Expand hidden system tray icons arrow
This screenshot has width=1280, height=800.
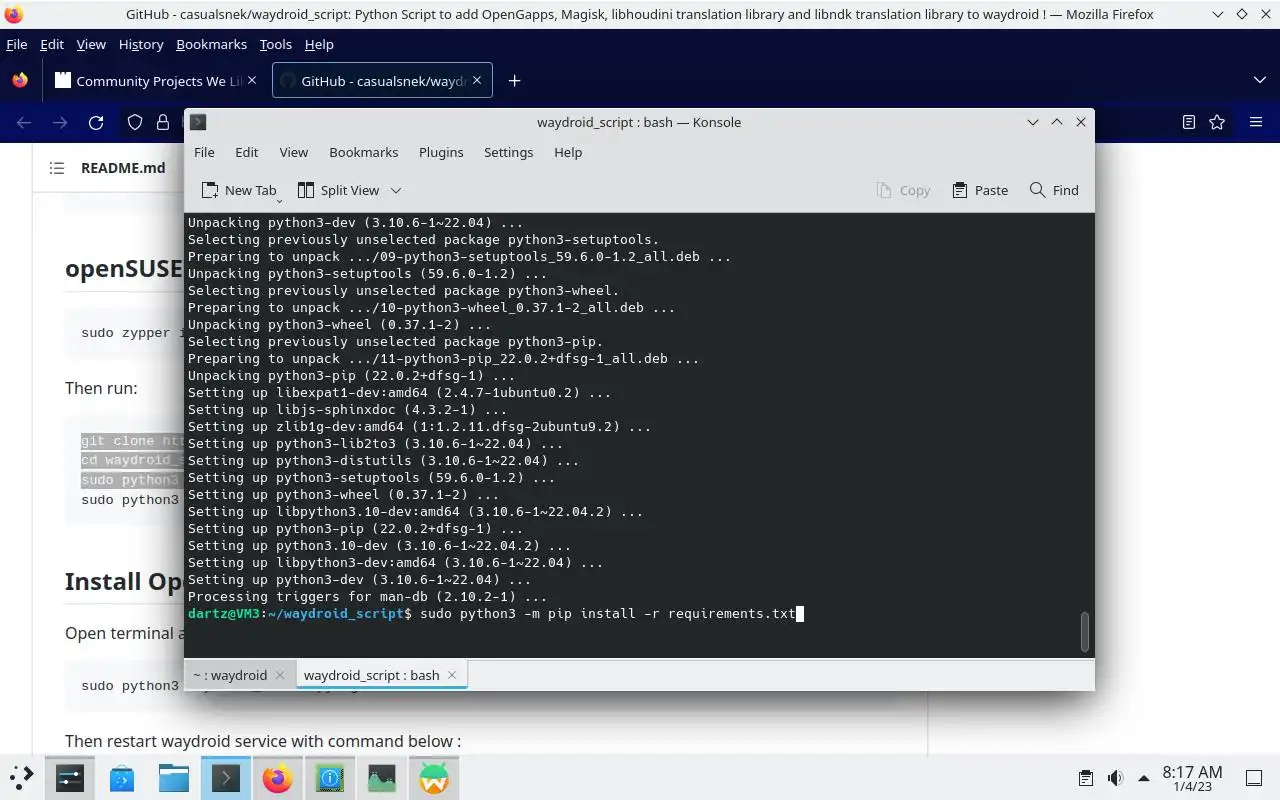tap(1143, 778)
